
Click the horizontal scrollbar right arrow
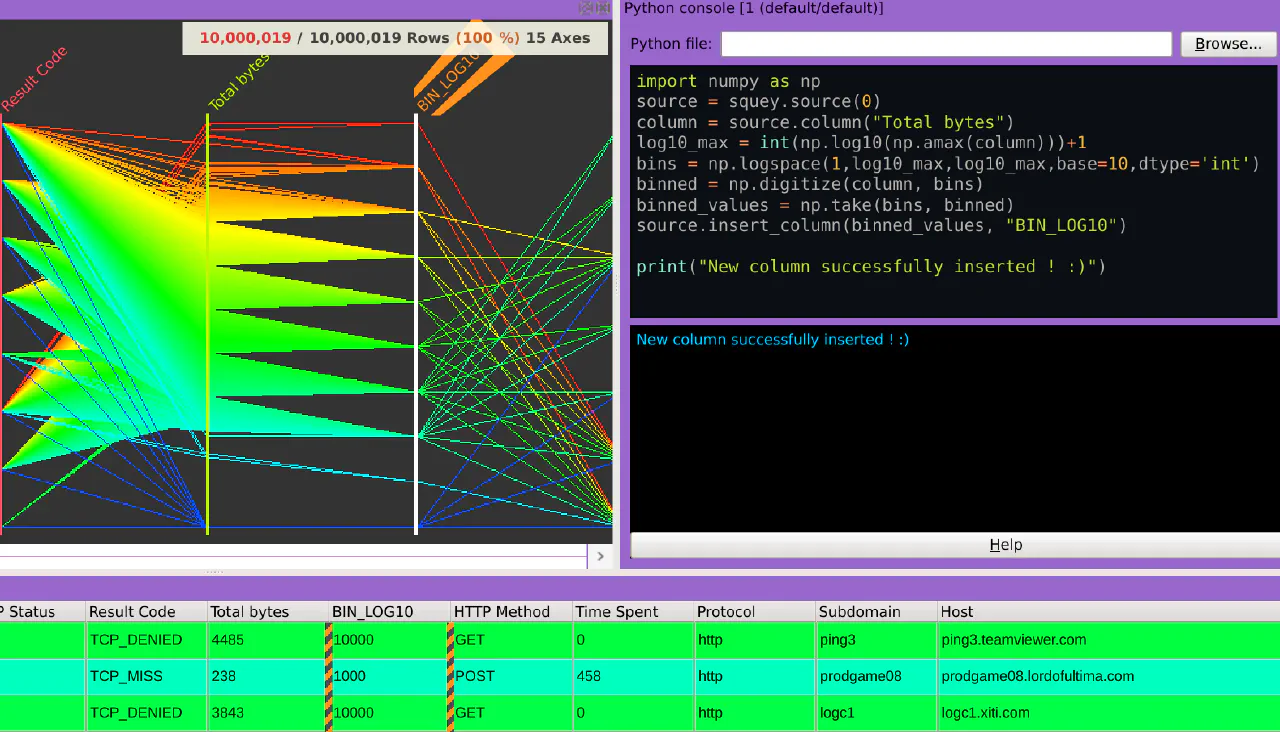(x=600, y=556)
